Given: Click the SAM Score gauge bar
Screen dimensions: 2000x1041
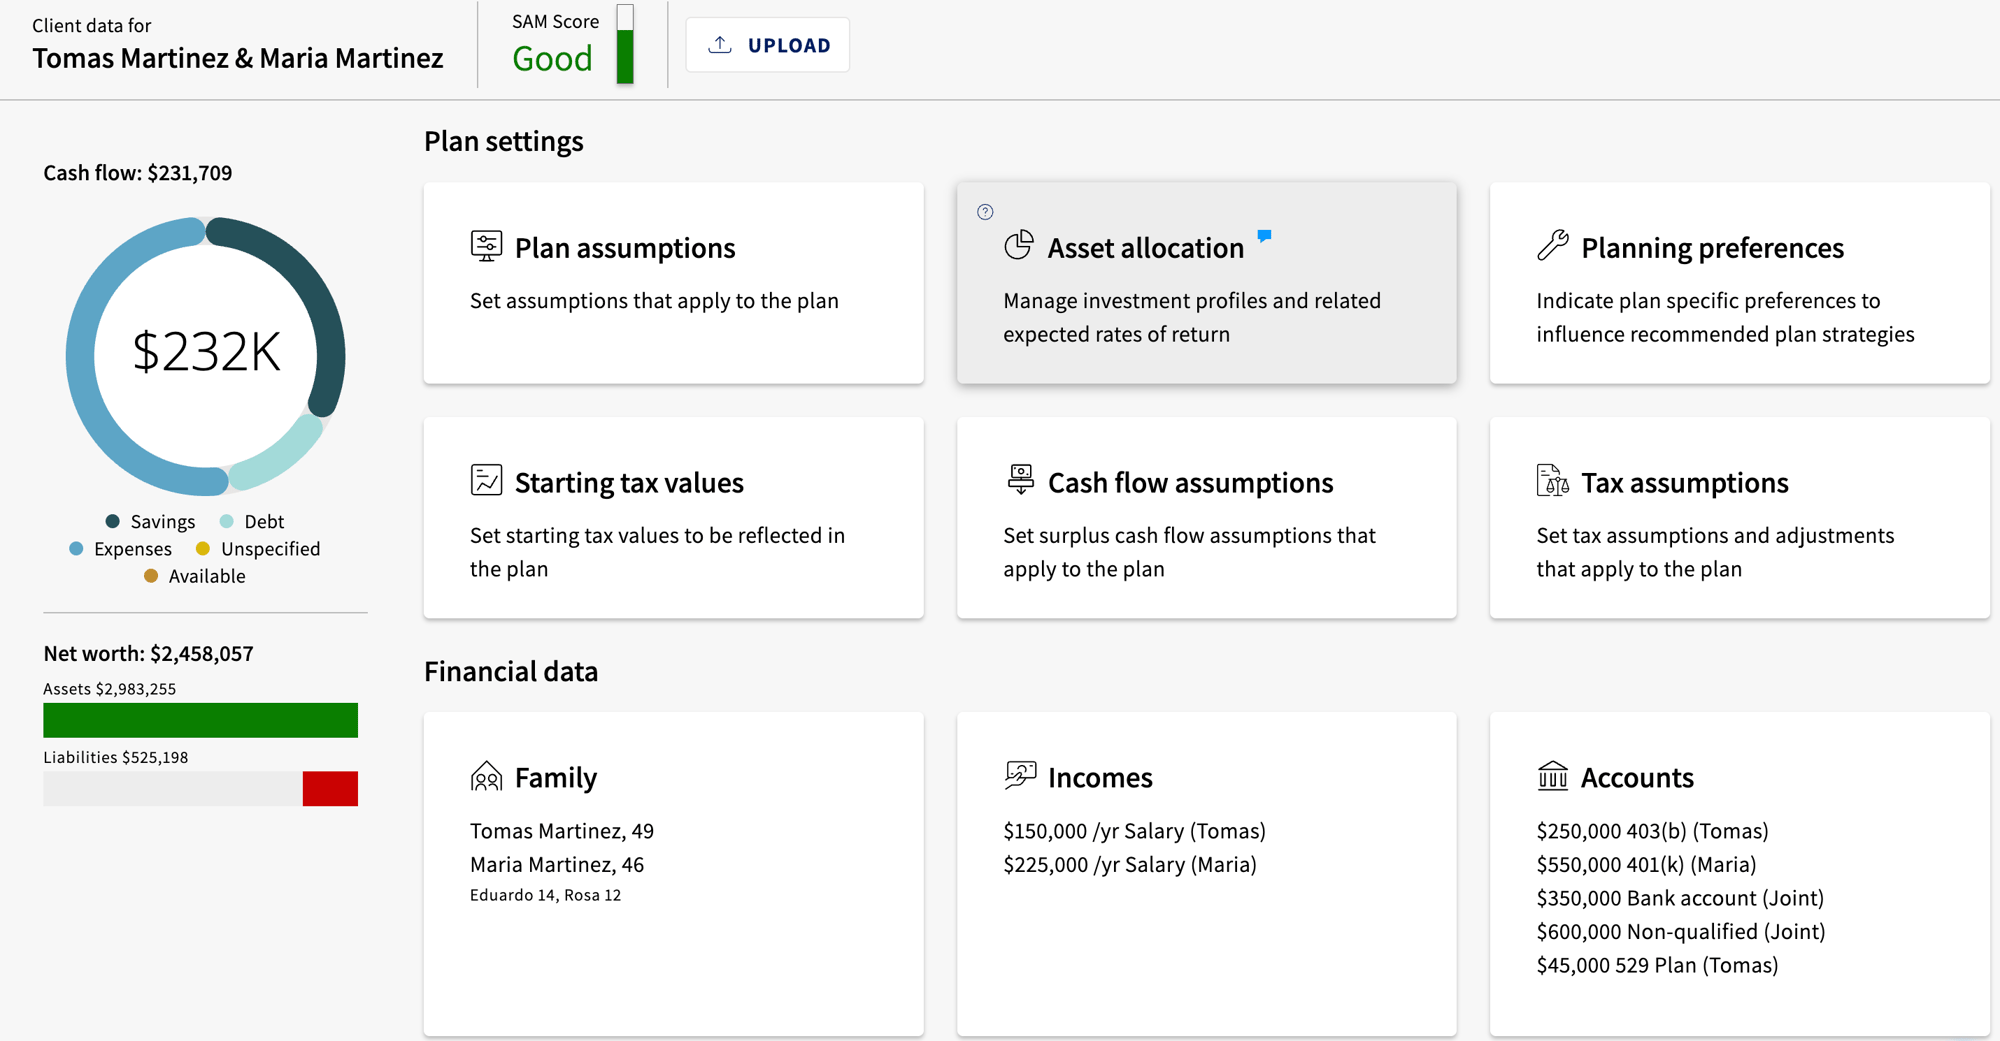Looking at the screenshot, I should pyautogui.click(x=626, y=44).
